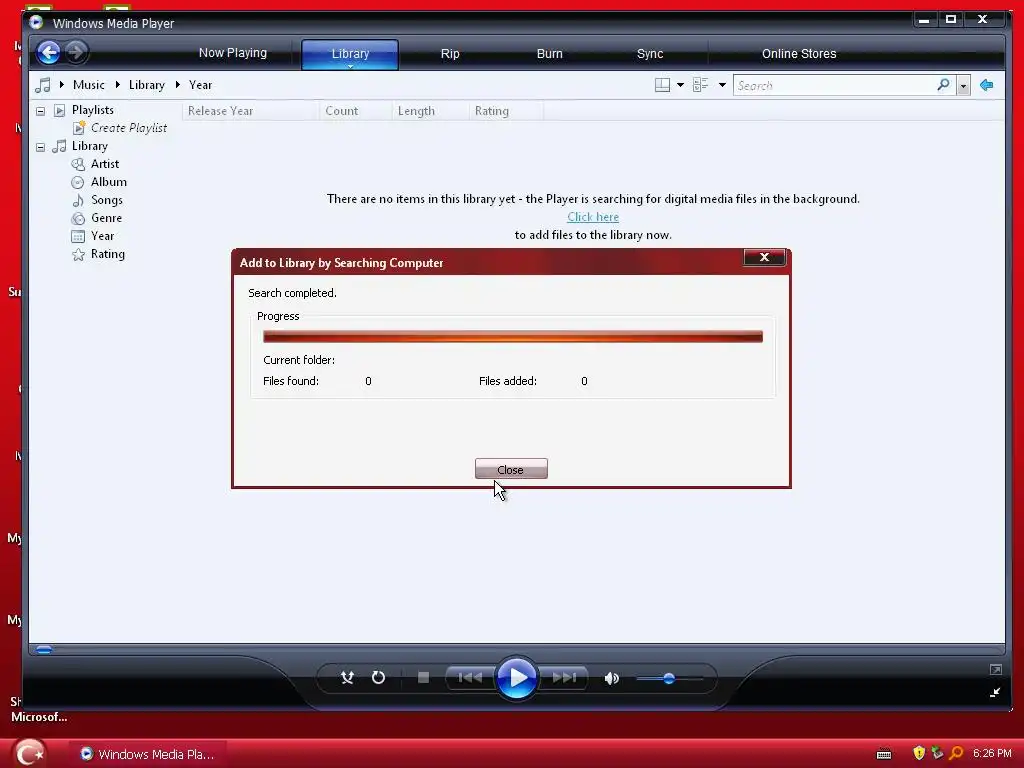
Task: Expand the breadcrumb arrow before Year
Action: (178, 84)
